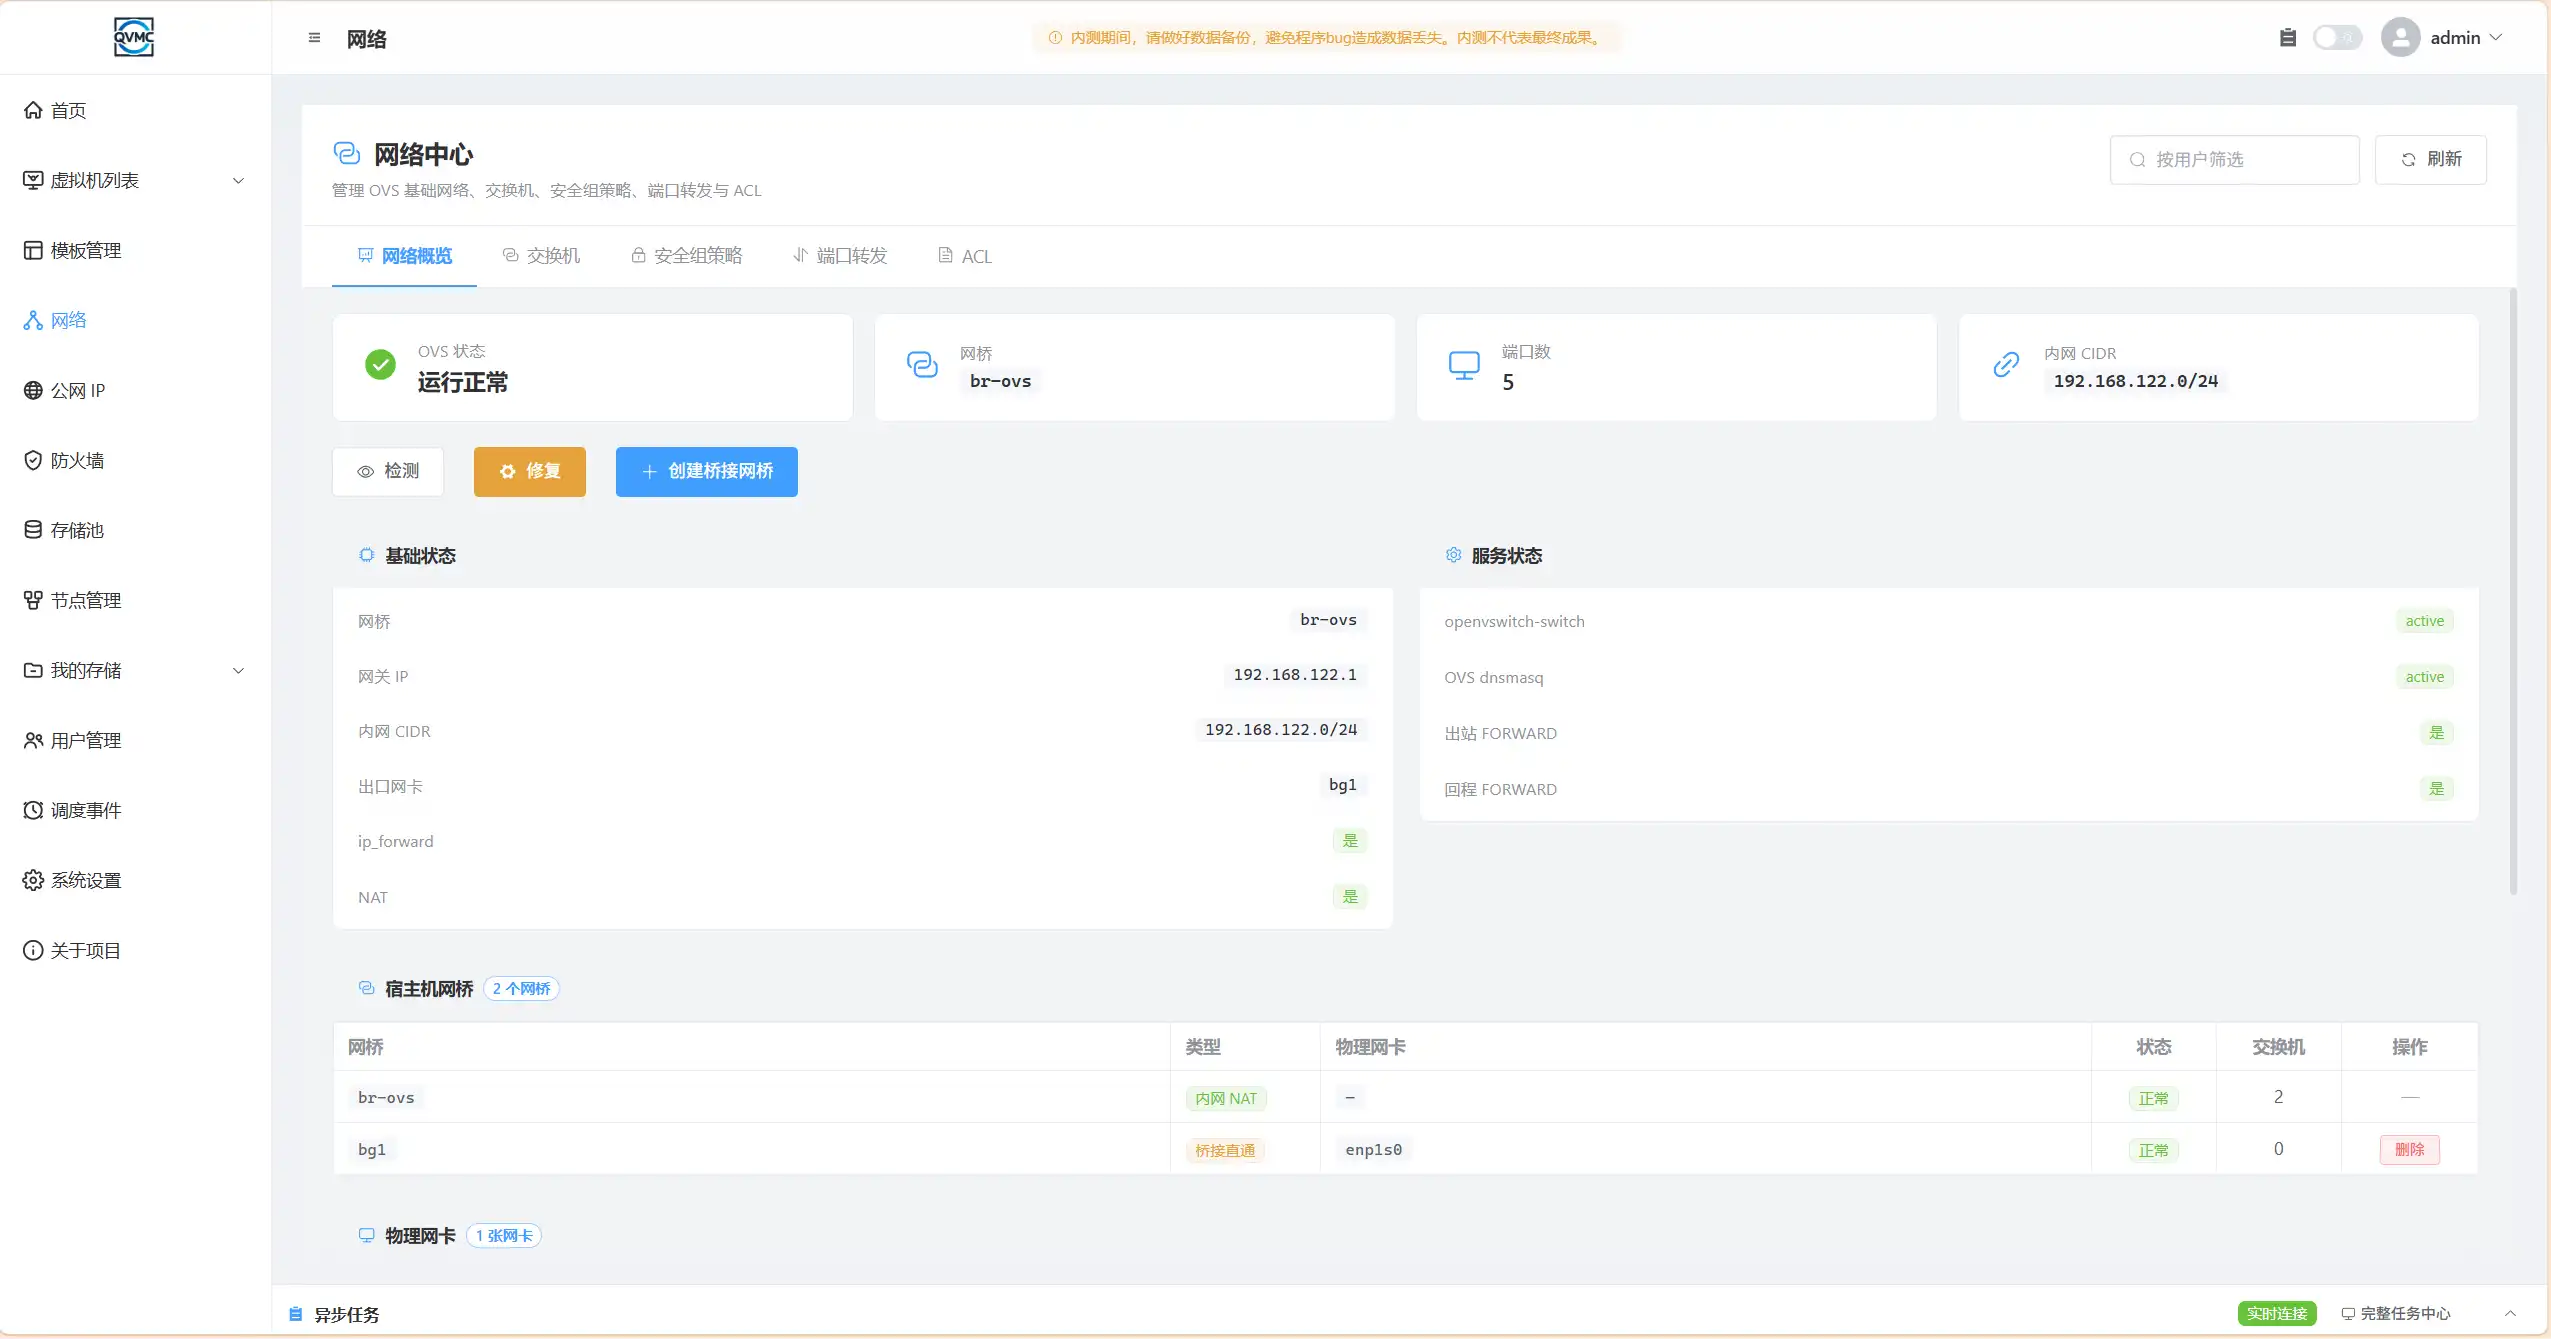
Task: Click 创建桥接网桥 button
Action: [707, 472]
